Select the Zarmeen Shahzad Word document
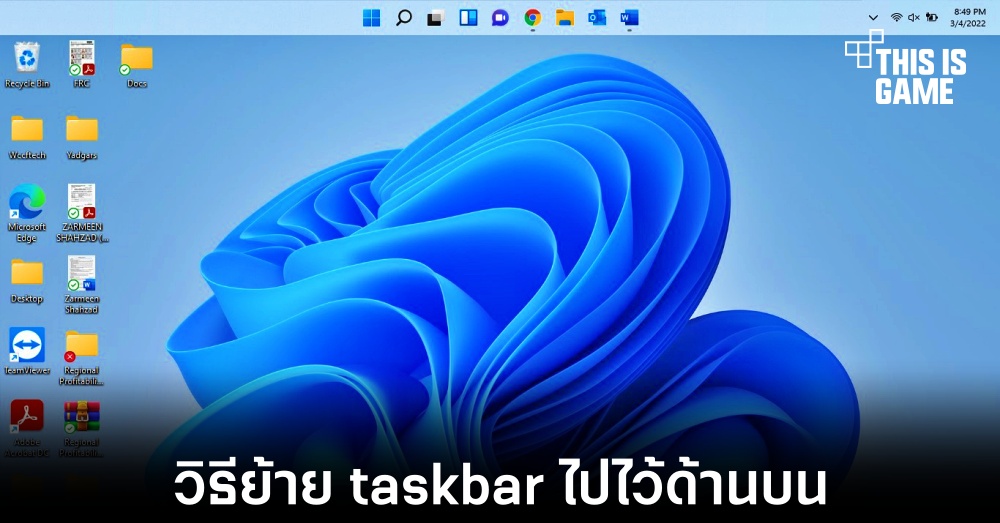 [82, 285]
